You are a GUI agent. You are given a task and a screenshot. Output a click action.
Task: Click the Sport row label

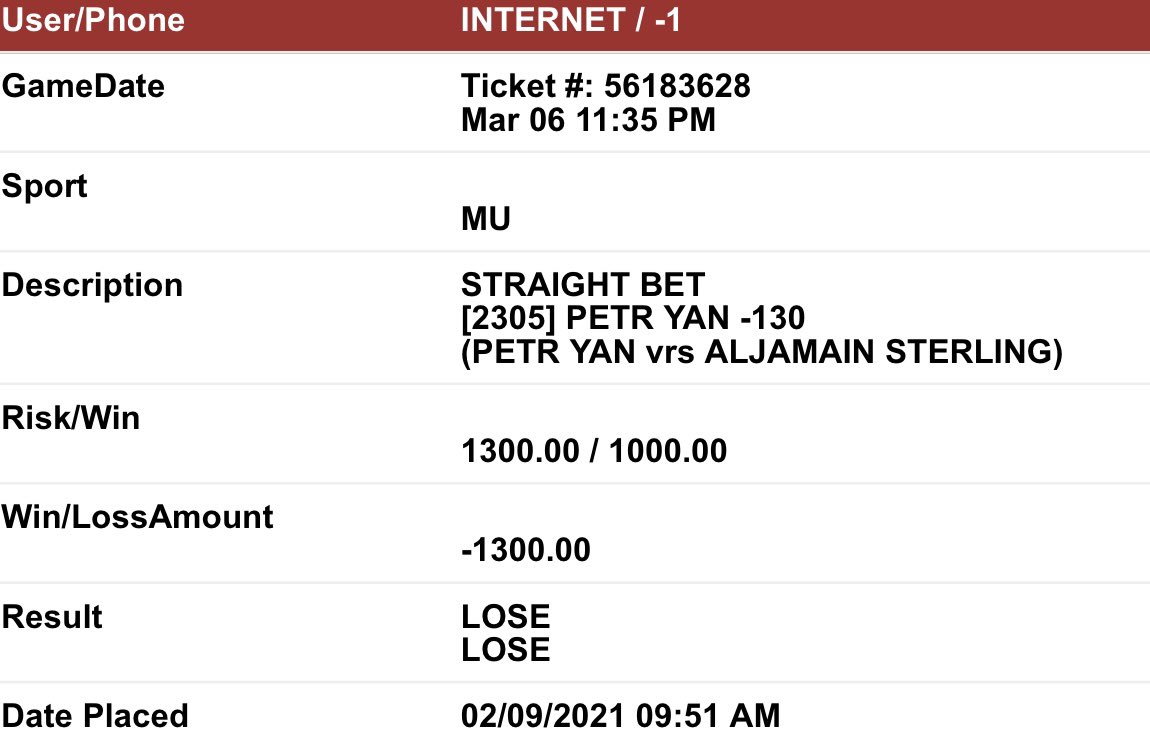(x=44, y=187)
